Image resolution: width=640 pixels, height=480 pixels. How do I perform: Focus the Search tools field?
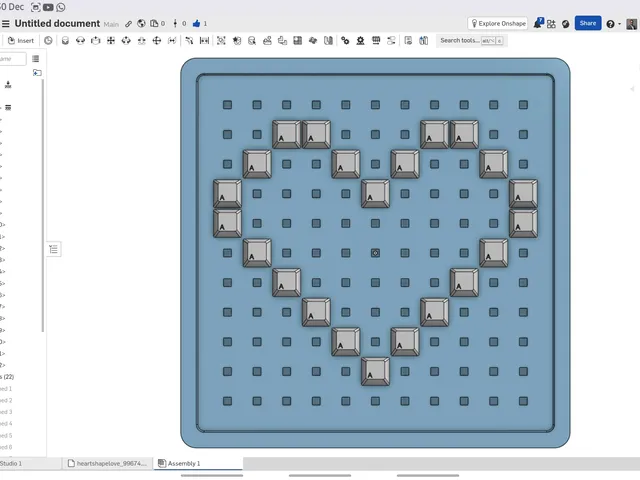tap(471, 40)
